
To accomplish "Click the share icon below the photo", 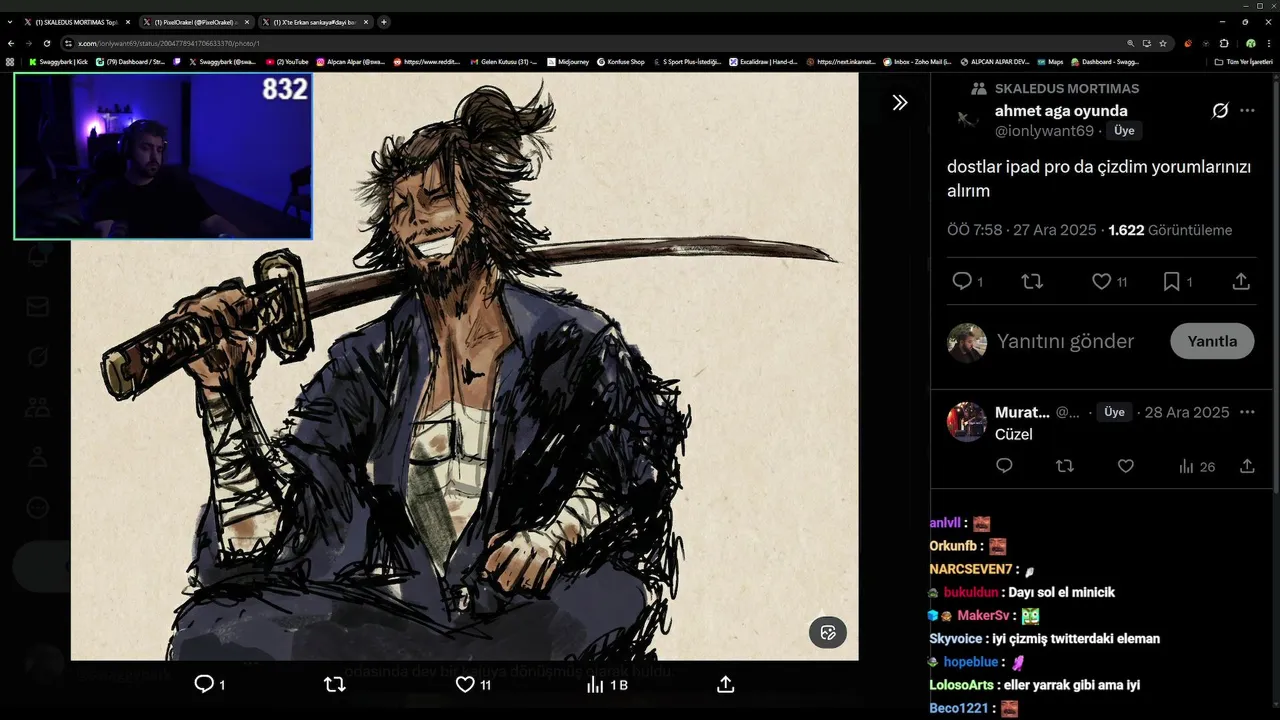I will [726, 684].
